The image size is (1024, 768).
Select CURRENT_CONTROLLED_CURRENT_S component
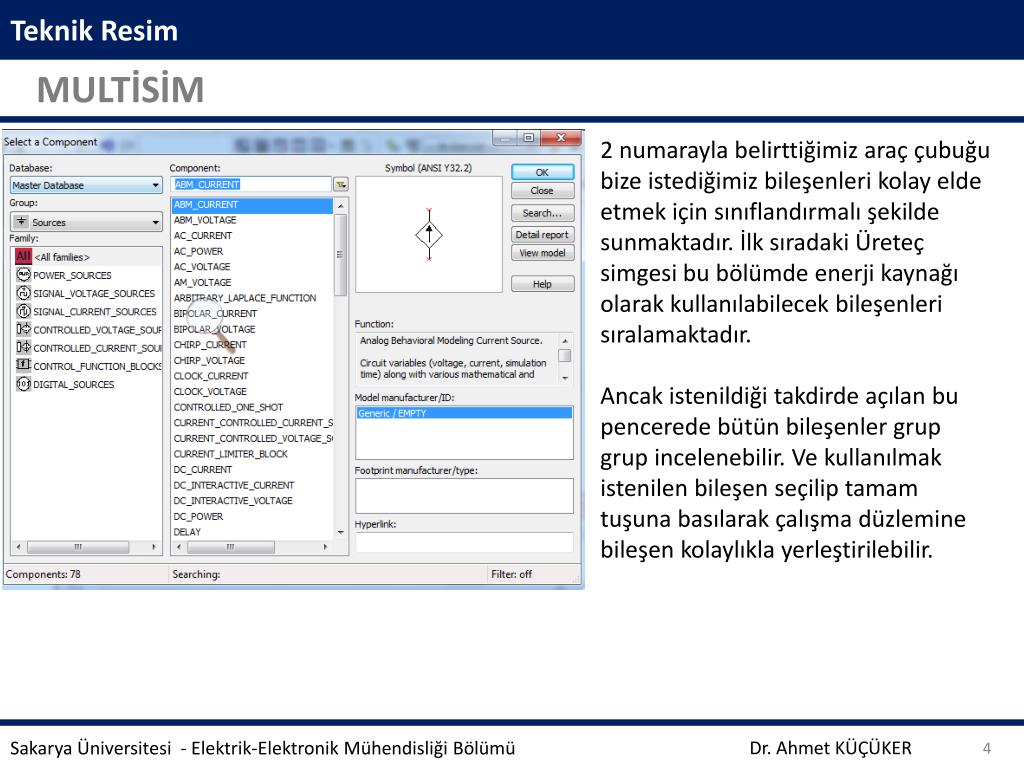coord(252,423)
